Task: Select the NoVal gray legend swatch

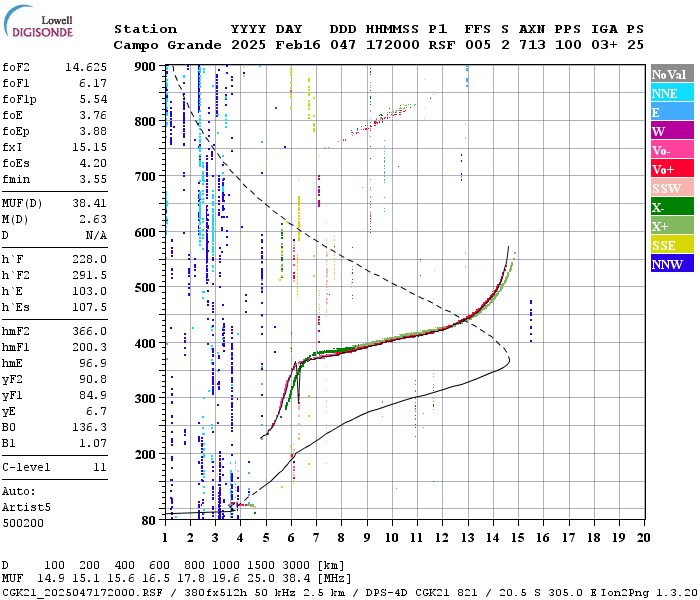Action: (672, 74)
